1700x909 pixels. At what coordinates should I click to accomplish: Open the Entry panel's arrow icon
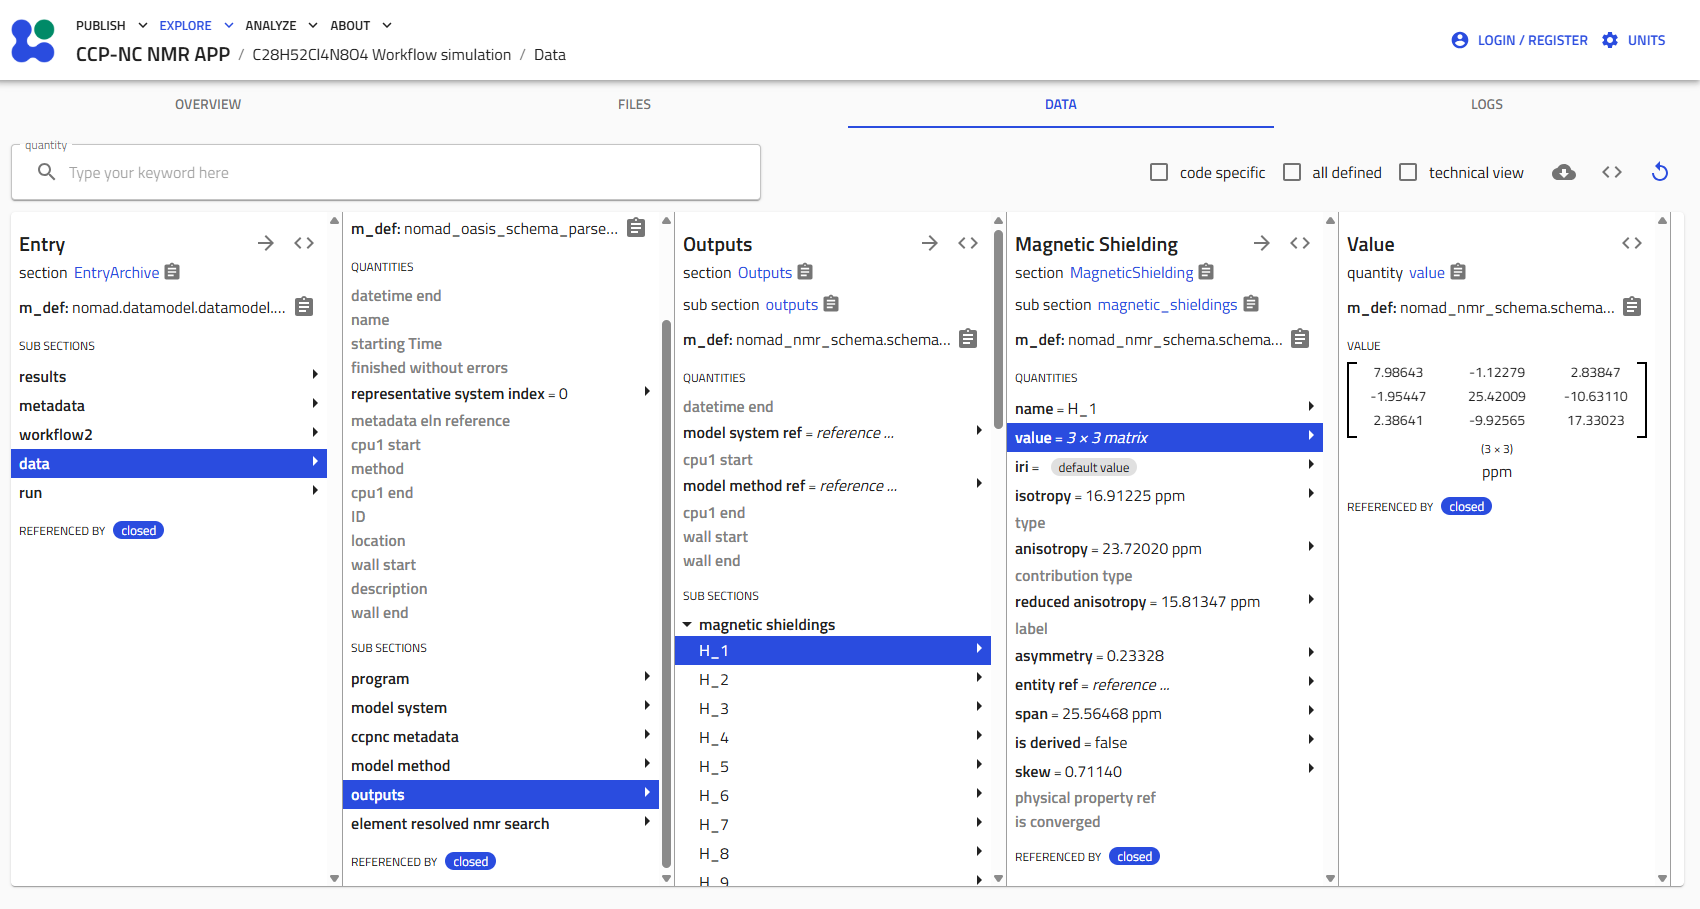[x=266, y=243]
